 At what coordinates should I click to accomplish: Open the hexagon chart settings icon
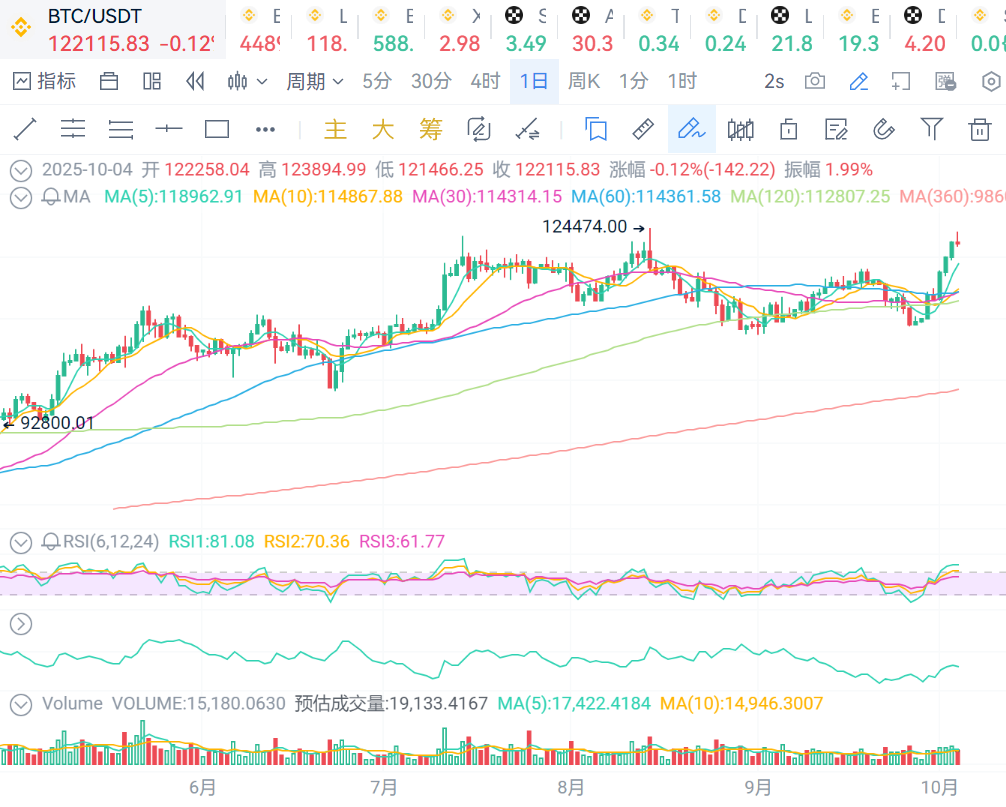pos(990,82)
